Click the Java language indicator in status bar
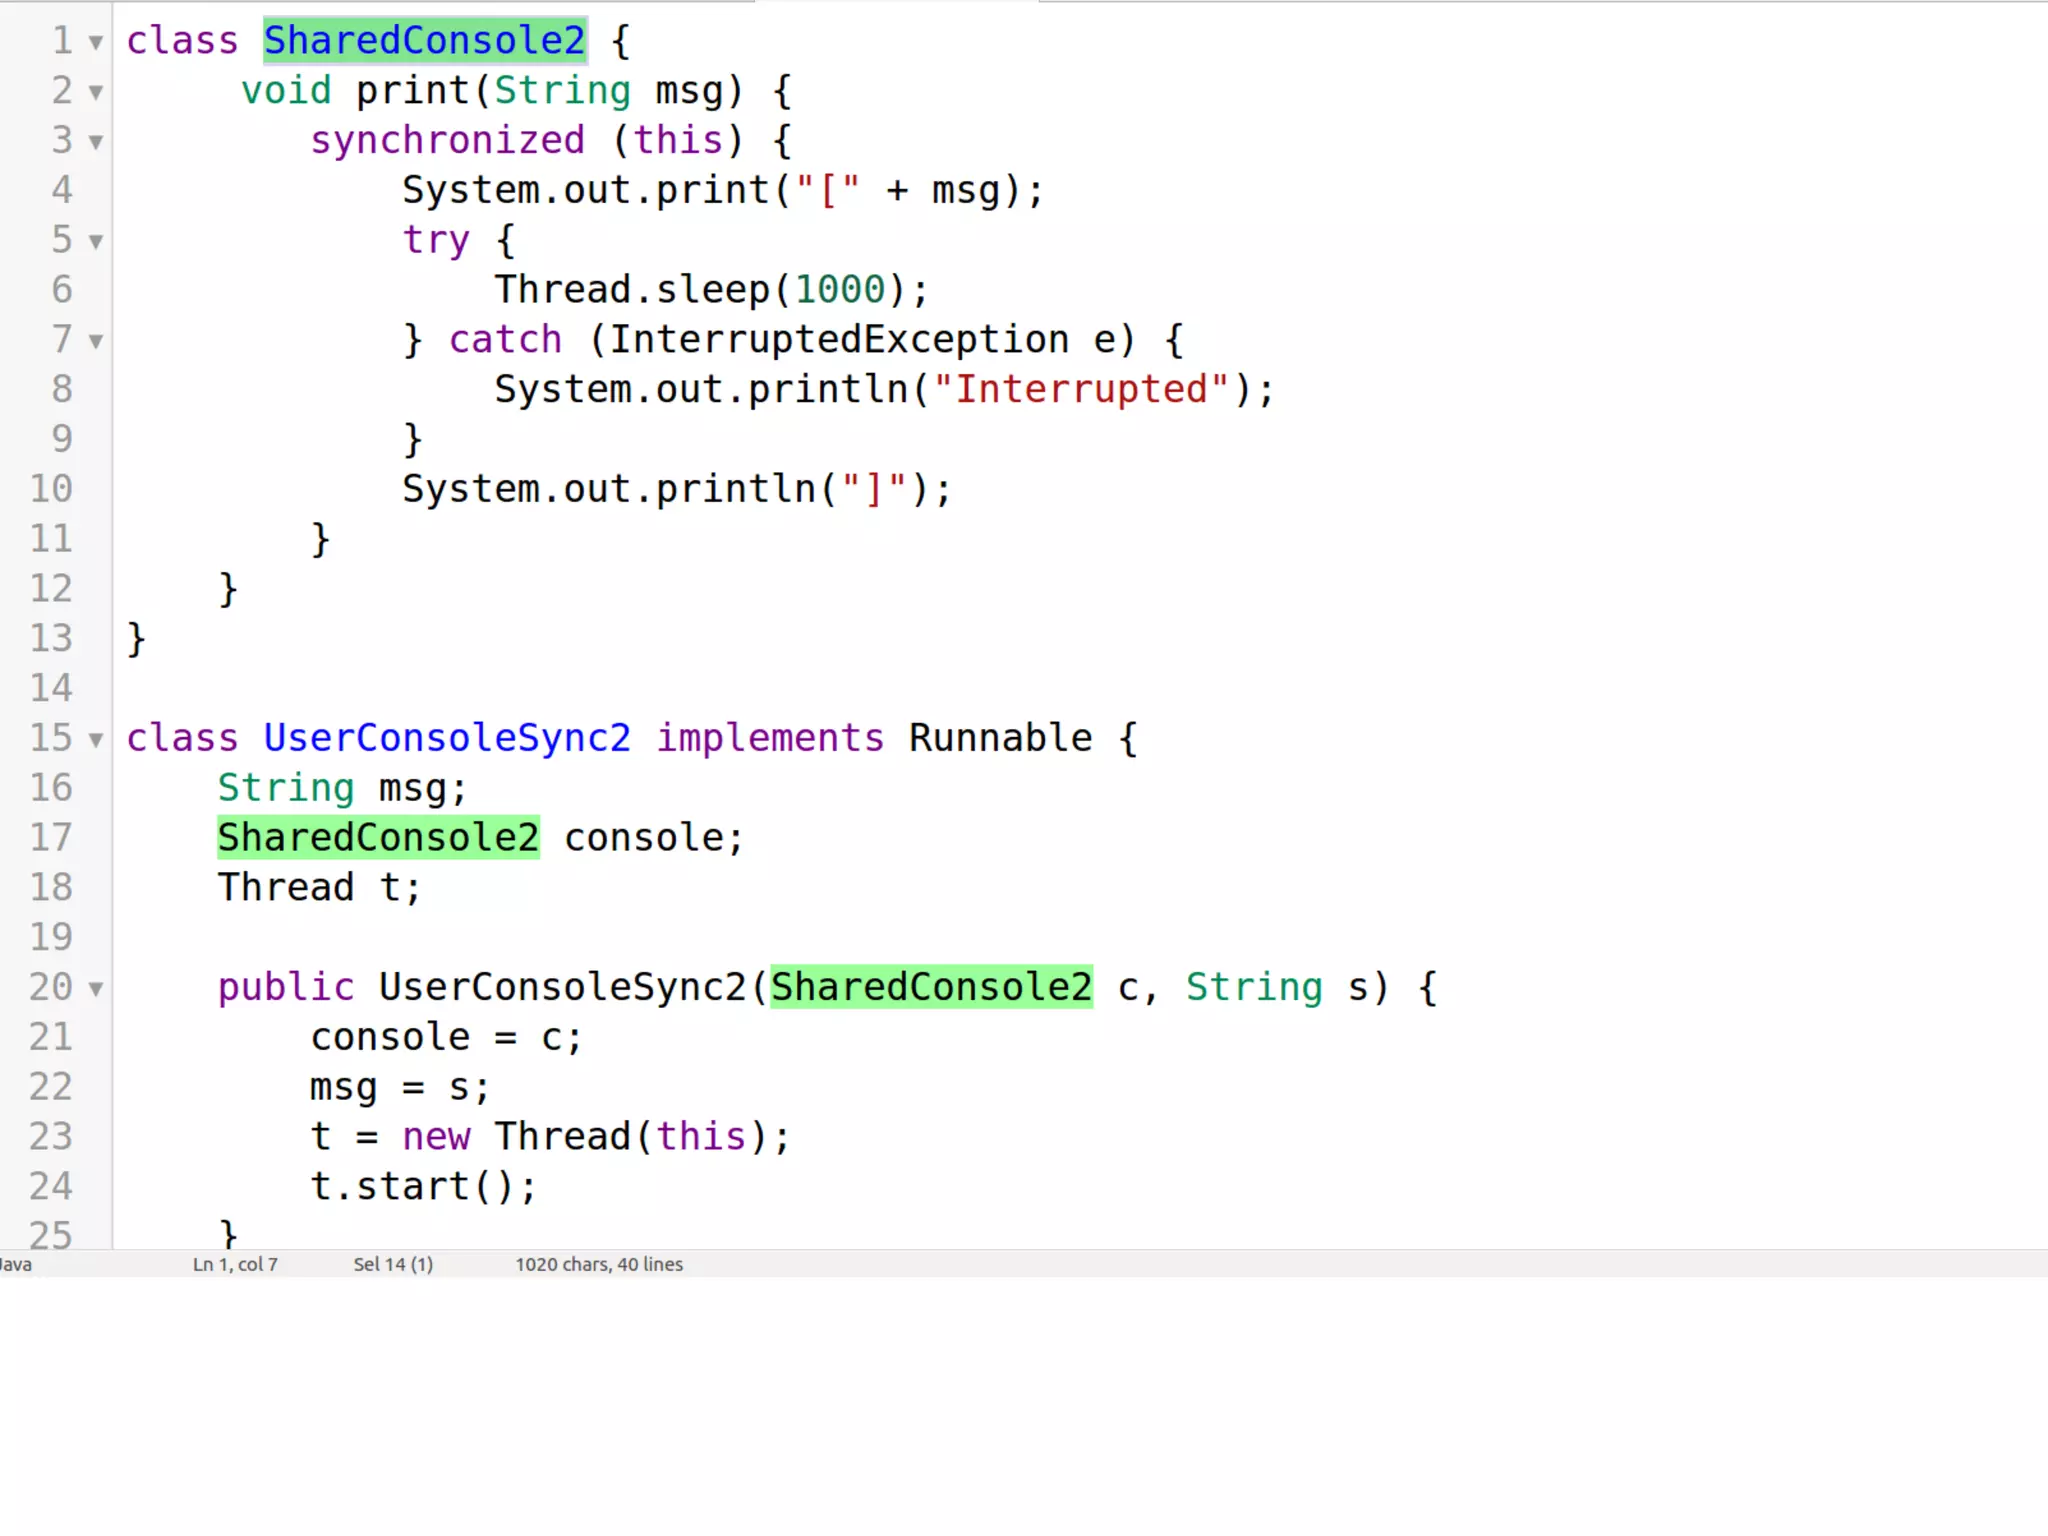The image size is (2048, 1536). (16, 1264)
